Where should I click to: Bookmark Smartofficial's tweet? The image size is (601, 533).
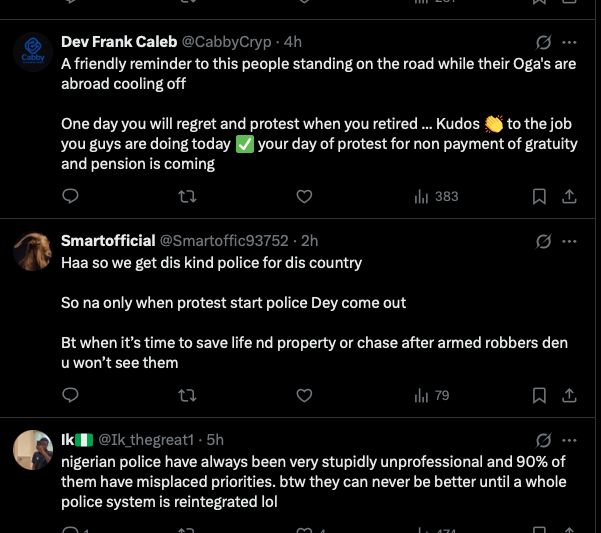click(539, 395)
